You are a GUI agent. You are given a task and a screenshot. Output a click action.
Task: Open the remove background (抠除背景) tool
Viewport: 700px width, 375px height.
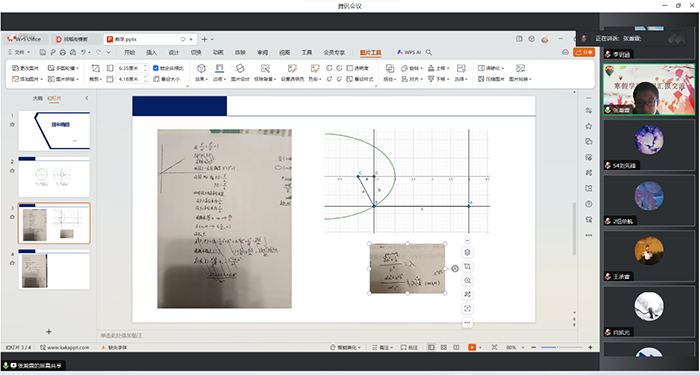(x=265, y=68)
